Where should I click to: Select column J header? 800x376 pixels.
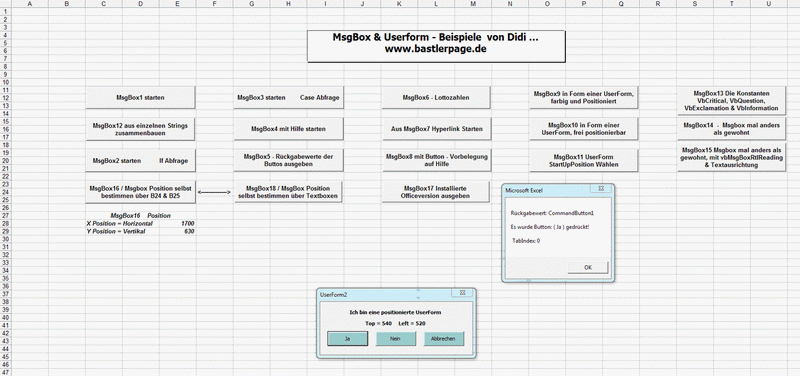[362, 4]
